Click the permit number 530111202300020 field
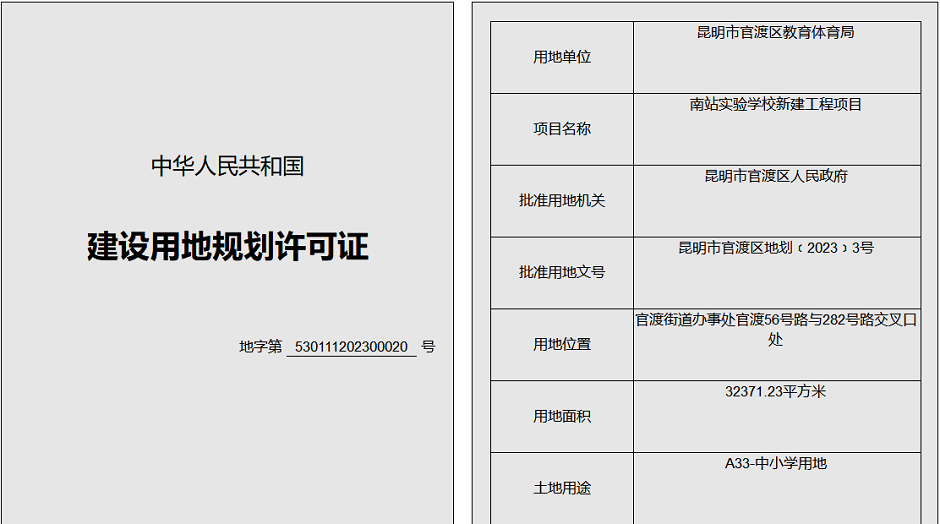The height and width of the screenshot is (524, 940). [351, 347]
